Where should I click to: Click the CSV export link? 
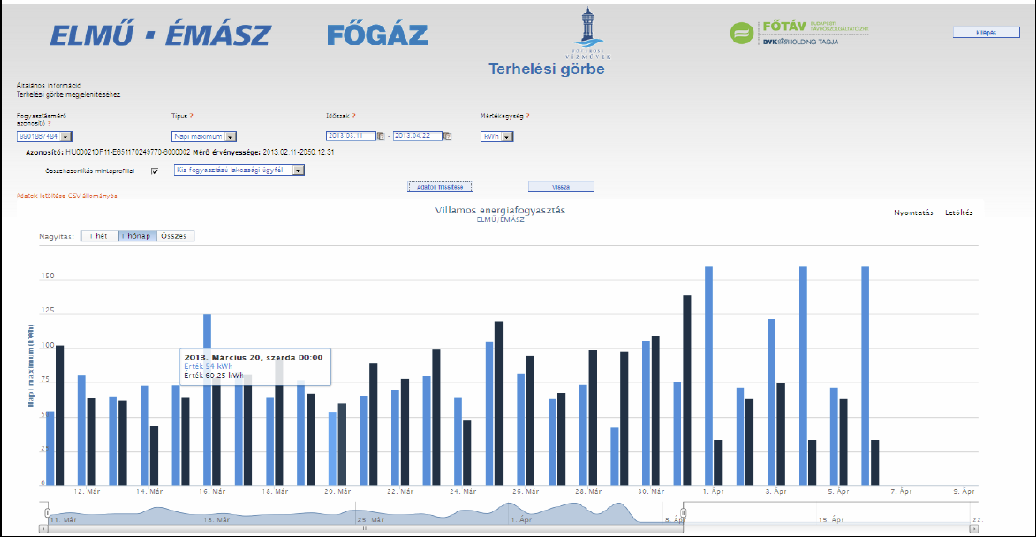point(67,196)
